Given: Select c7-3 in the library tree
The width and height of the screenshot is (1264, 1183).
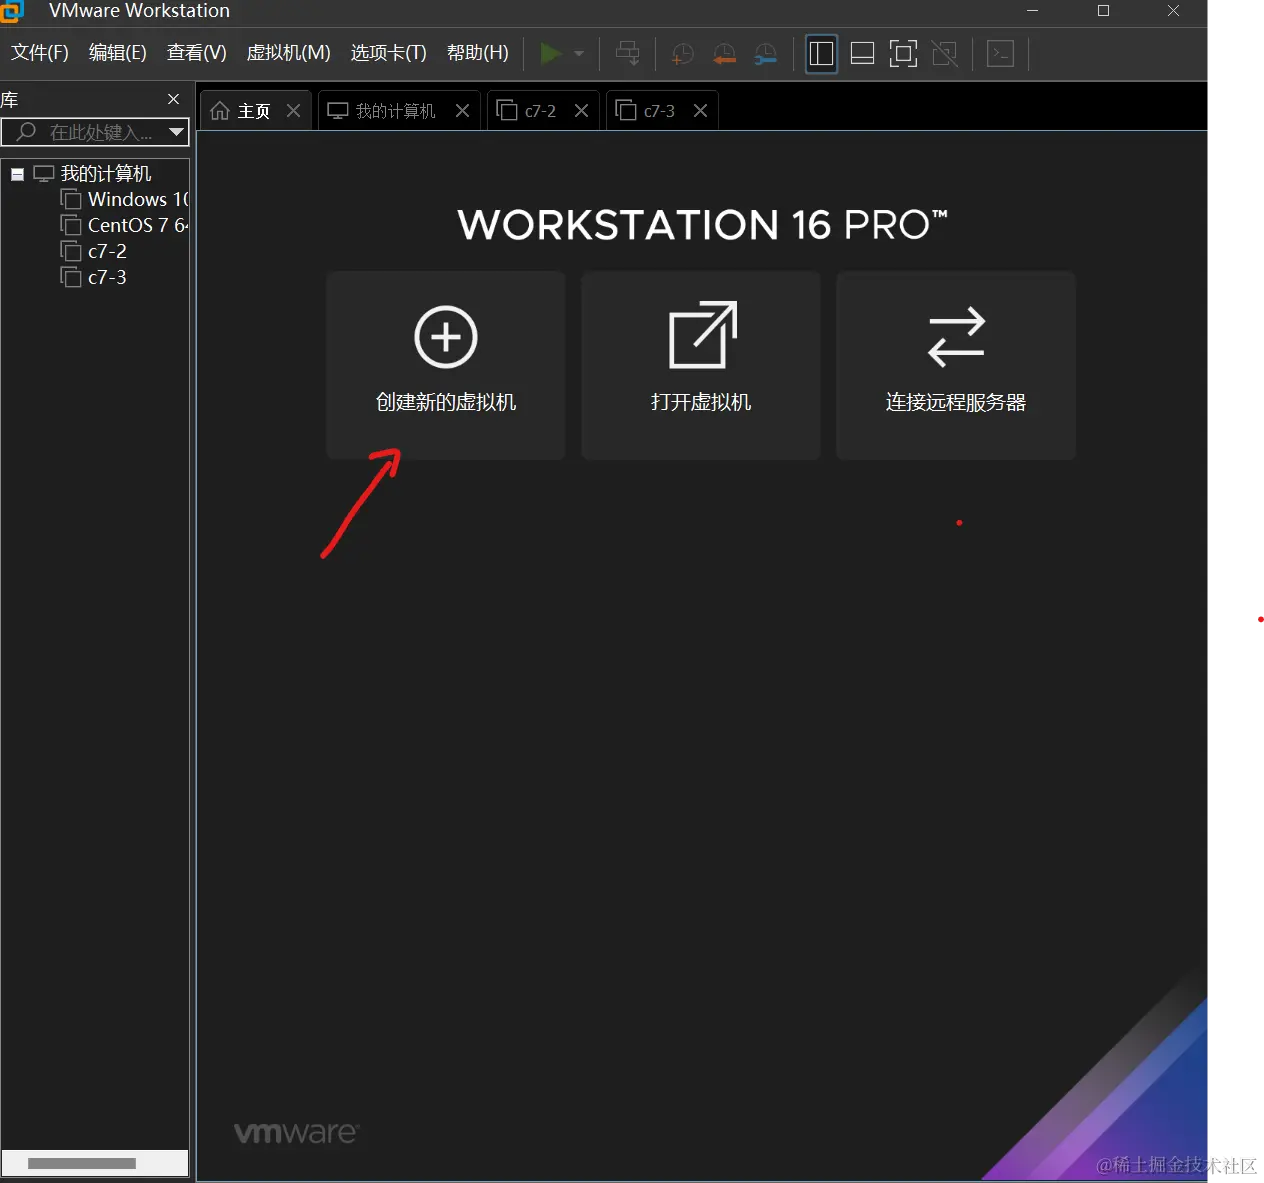Looking at the screenshot, I should click(107, 277).
